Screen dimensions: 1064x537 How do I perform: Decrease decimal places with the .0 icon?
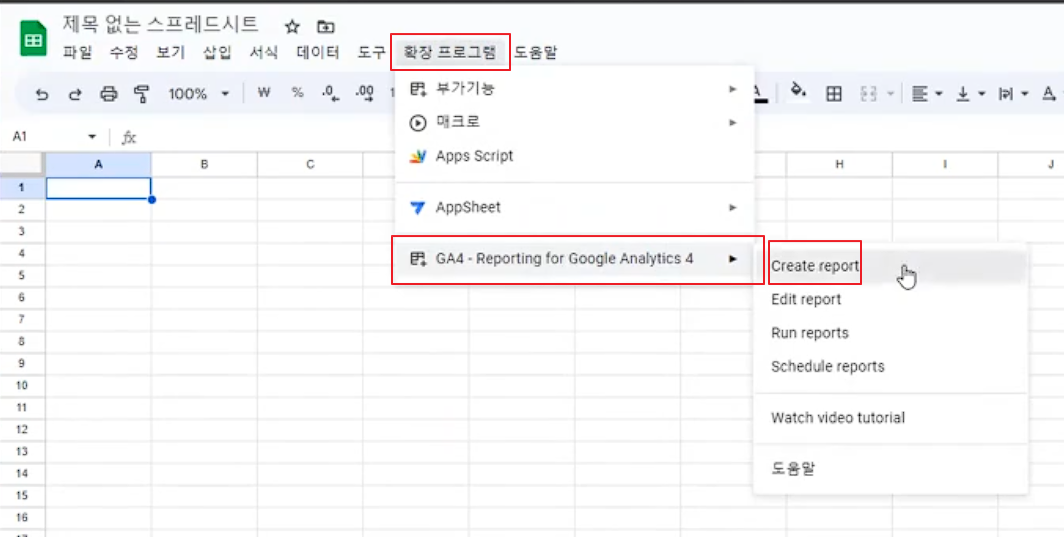[x=330, y=94]
